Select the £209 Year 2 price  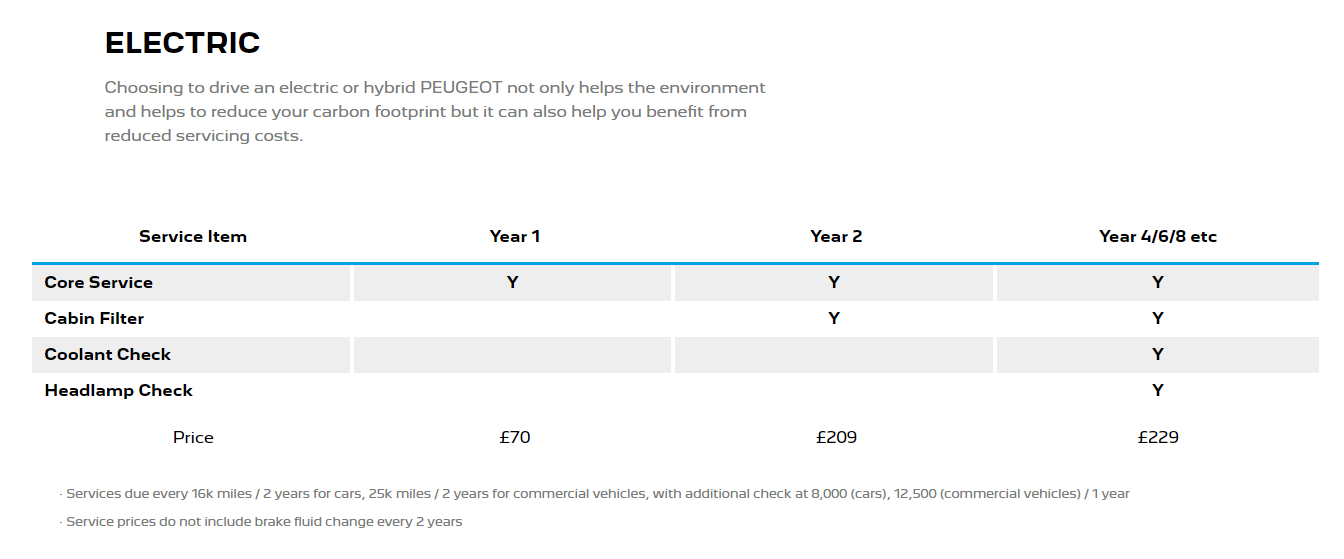(836, 438)
